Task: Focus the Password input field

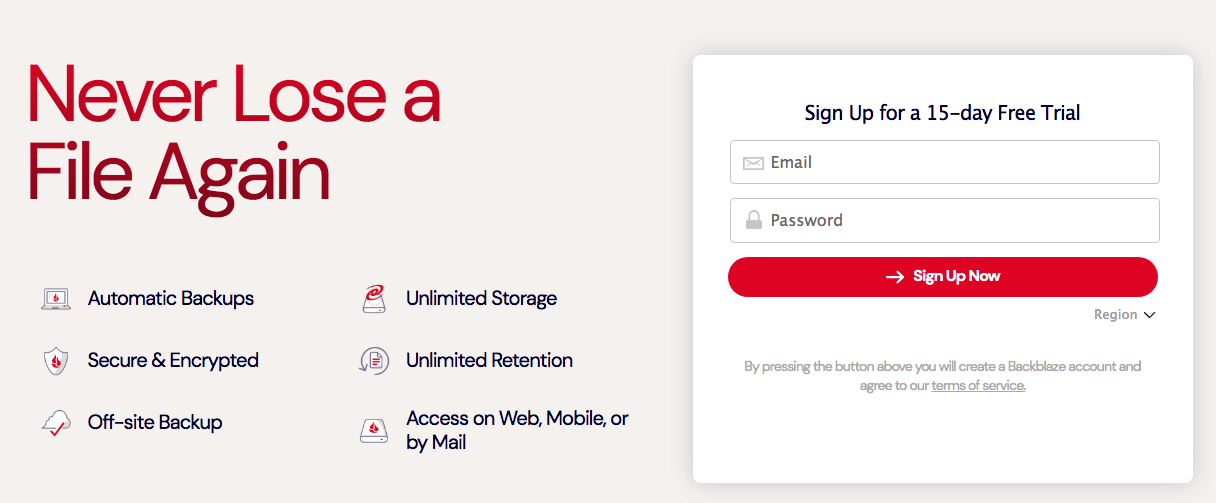Action: pyautogui.click(x=945, y=220)
